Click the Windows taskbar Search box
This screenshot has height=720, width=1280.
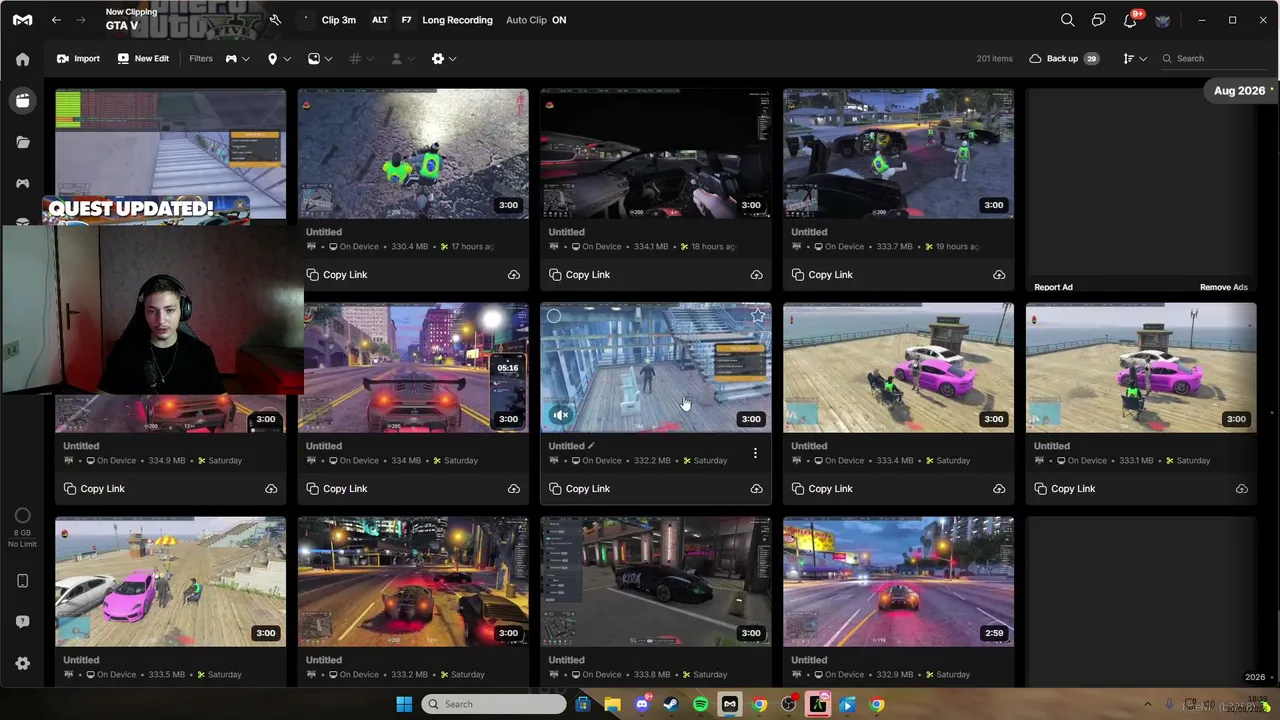pyautogui.click(x=494, y=704)
